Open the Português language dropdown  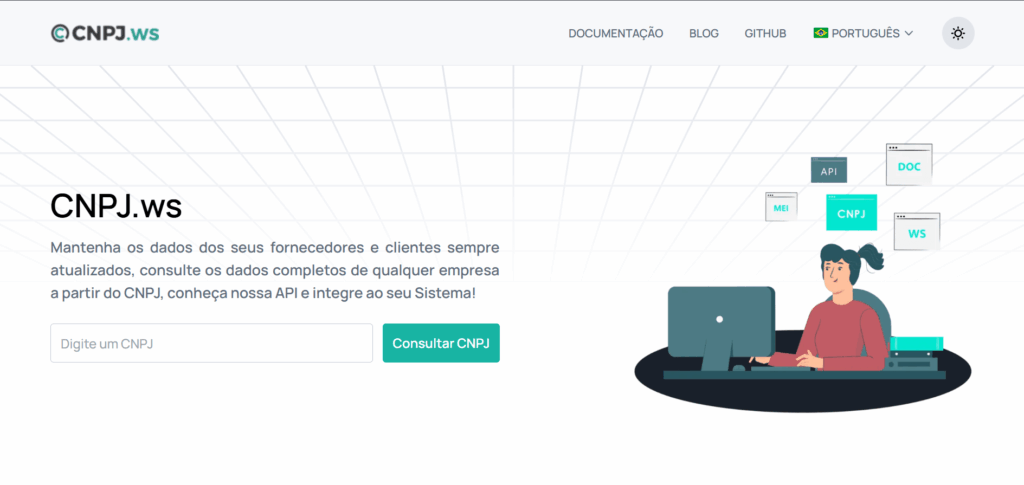point(863,33)
